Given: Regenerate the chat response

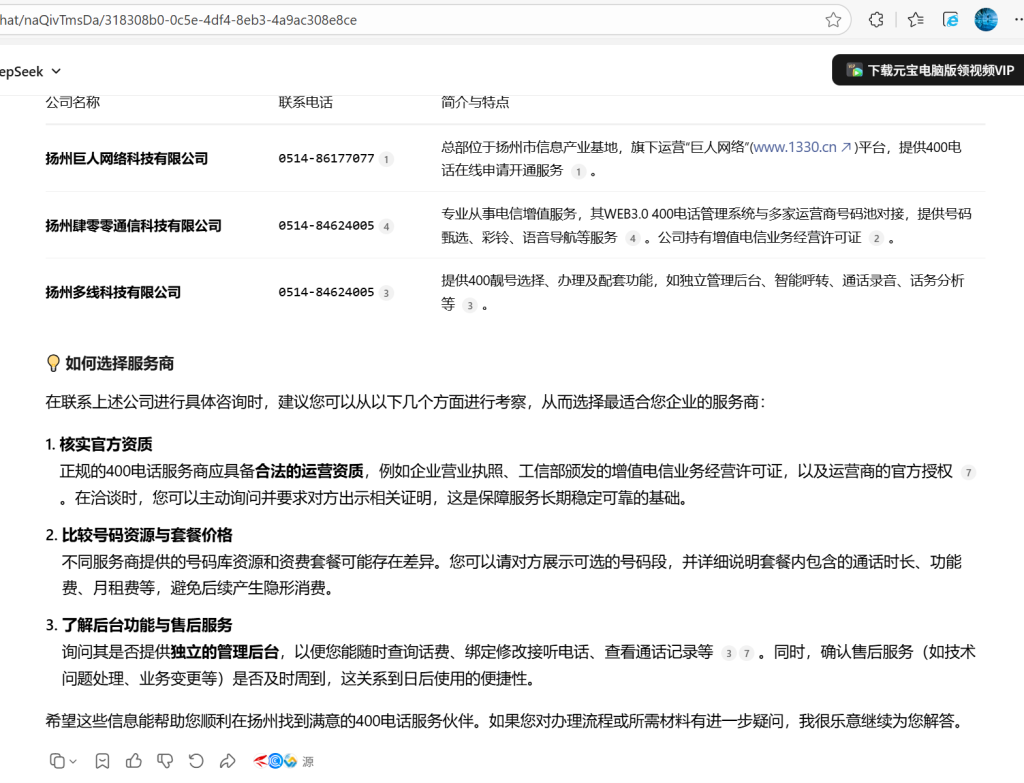Looking at the screenshot, I should coord(195,761).
